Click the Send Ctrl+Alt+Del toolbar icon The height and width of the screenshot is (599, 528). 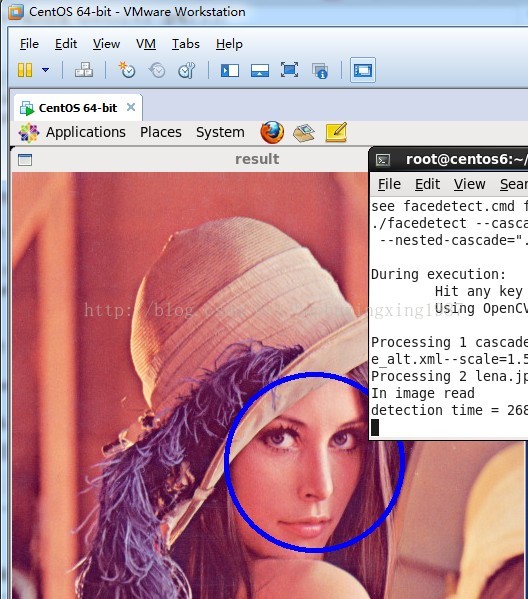pyautogui.click(x=84, y=70)
